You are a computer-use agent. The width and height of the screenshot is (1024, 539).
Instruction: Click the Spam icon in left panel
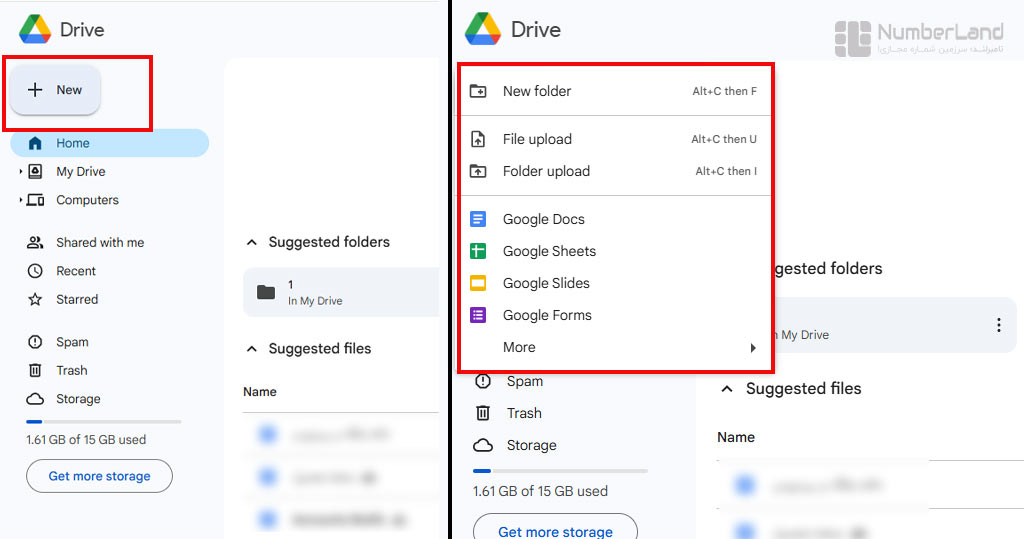pyautogui.click(x=35, y=342)
